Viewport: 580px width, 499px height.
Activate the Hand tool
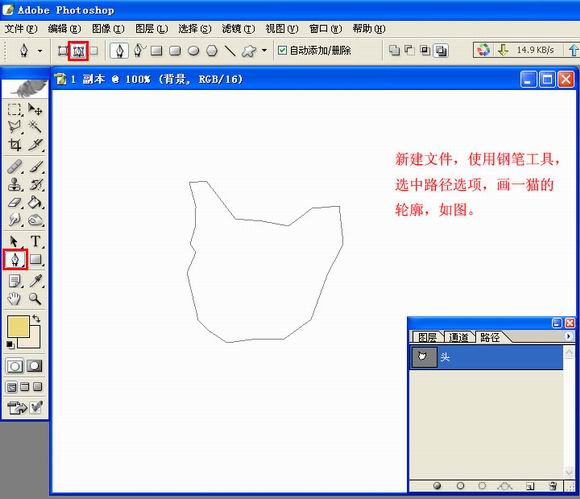[14, 299]
